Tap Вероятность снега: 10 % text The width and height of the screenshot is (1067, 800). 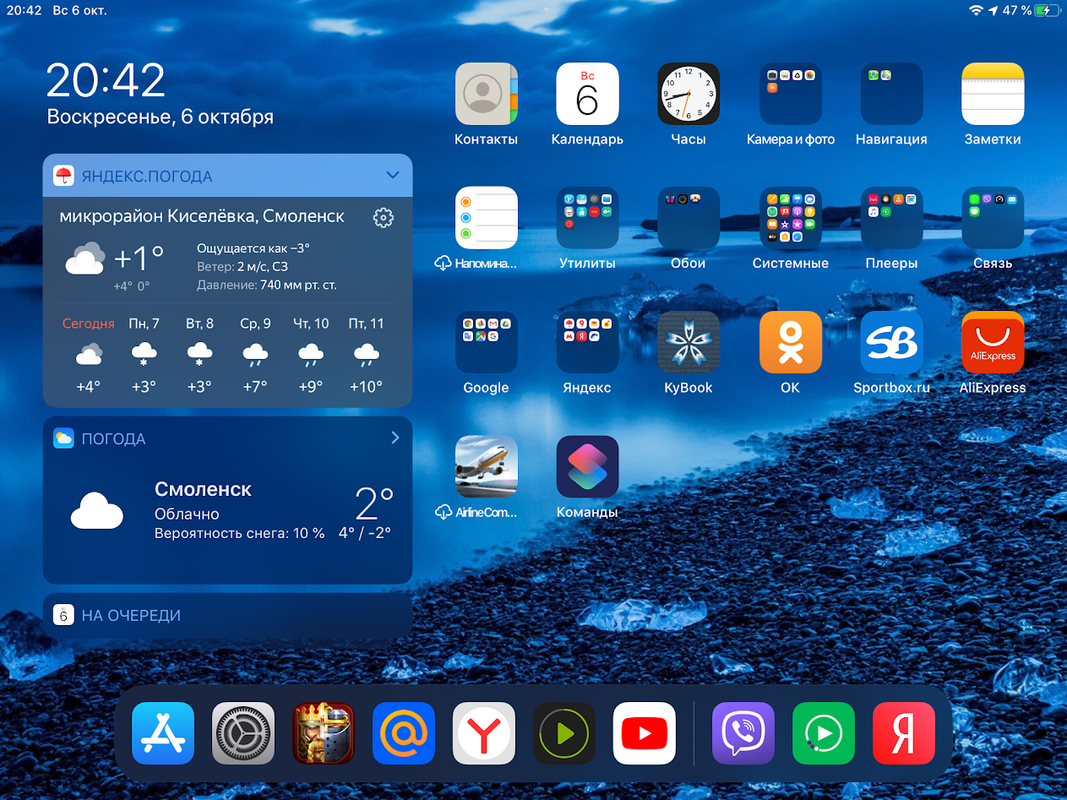240,533
